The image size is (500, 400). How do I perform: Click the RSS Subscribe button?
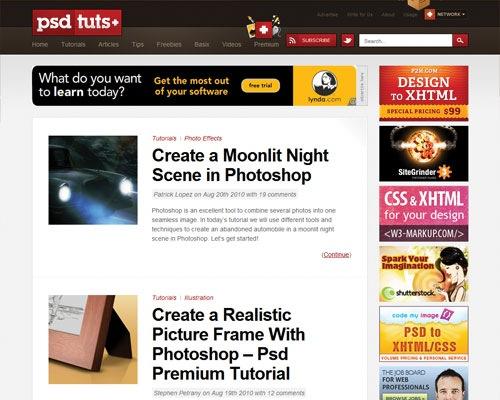click(x=311, y=41)
